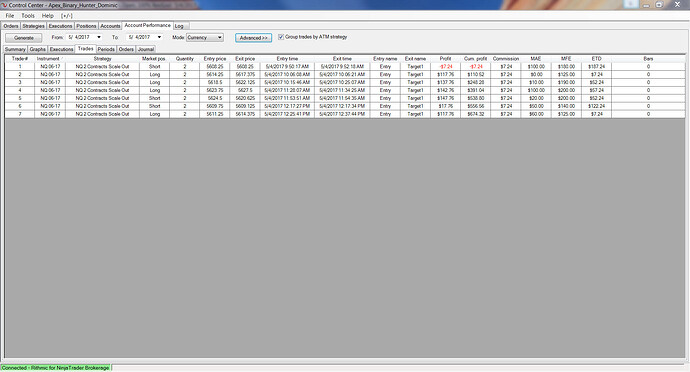Select cum. profit $674.32 in trade 7
Screen dimensions: 690x372
[476, 114]
